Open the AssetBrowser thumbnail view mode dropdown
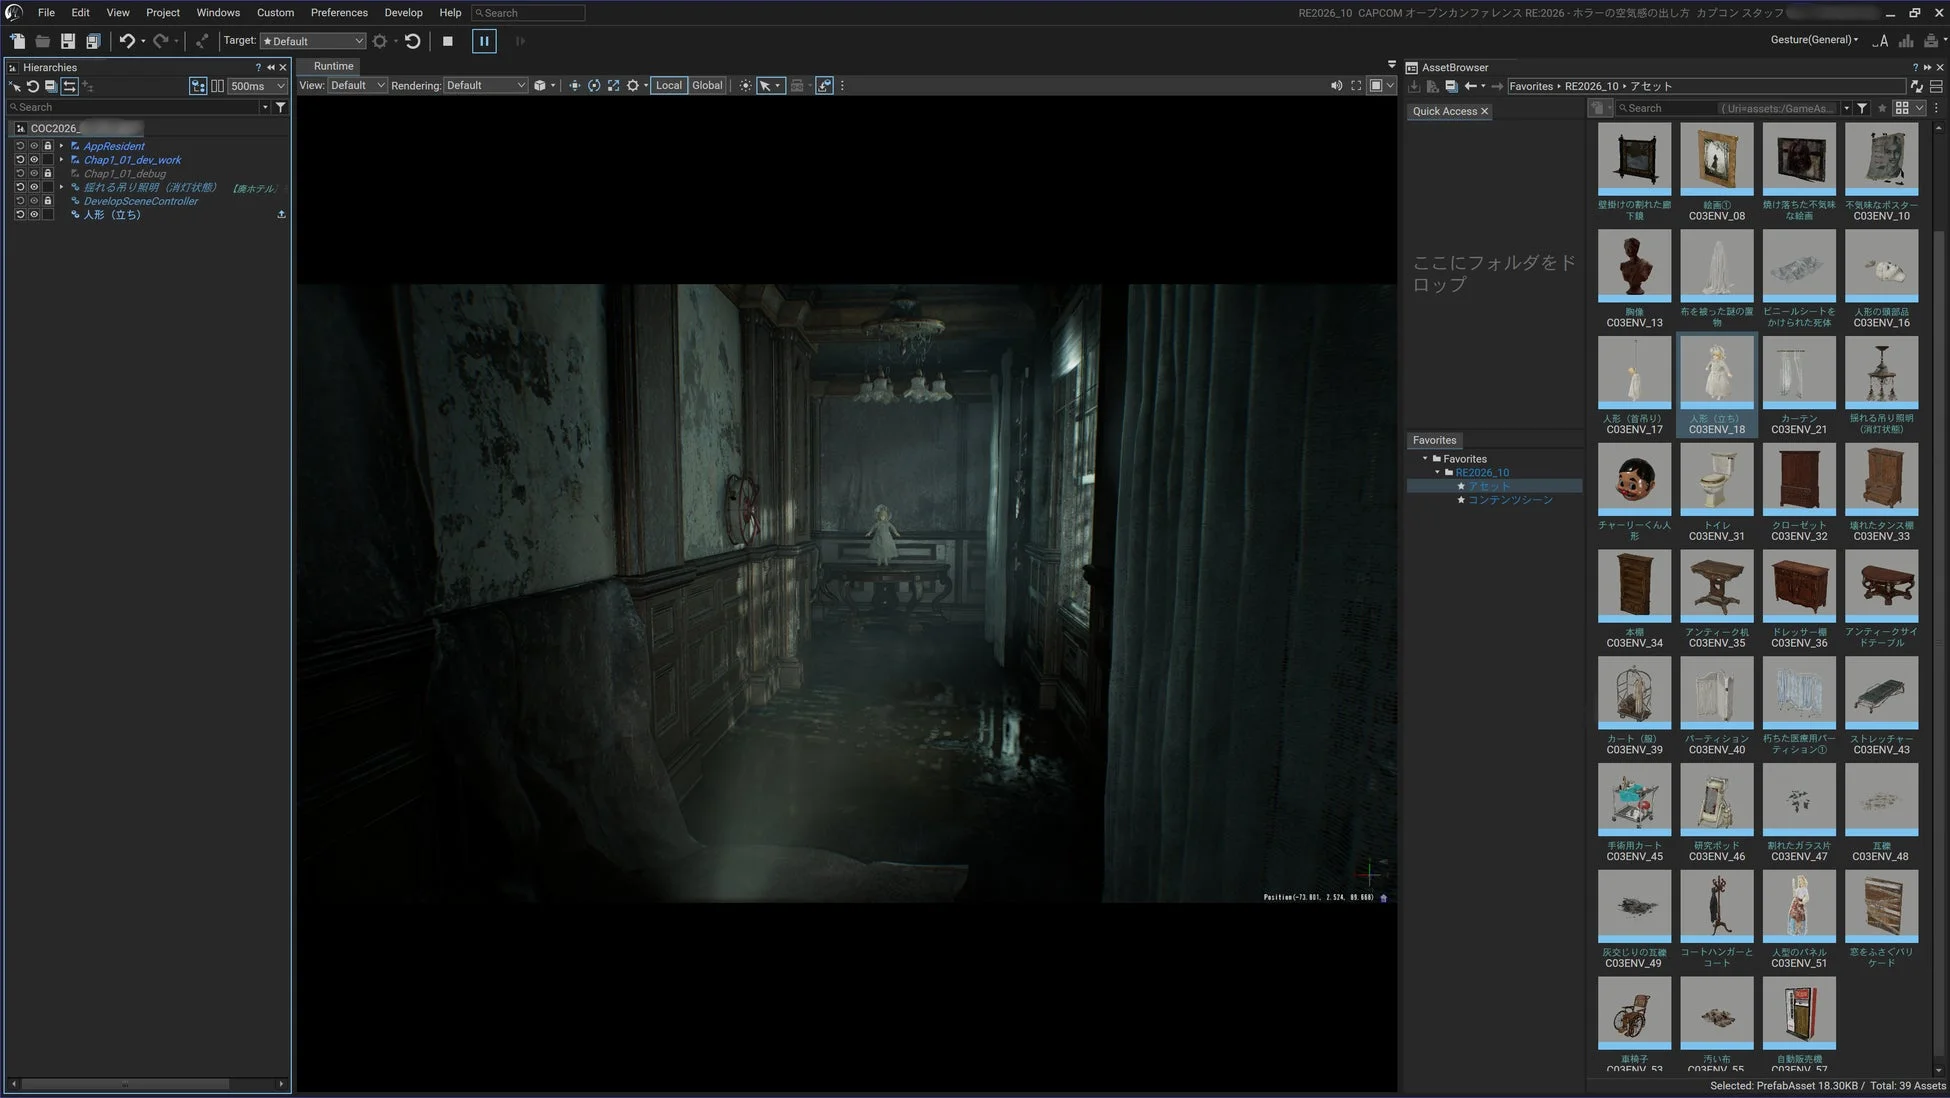The image size is (1950, 1098). point(1908,108)
